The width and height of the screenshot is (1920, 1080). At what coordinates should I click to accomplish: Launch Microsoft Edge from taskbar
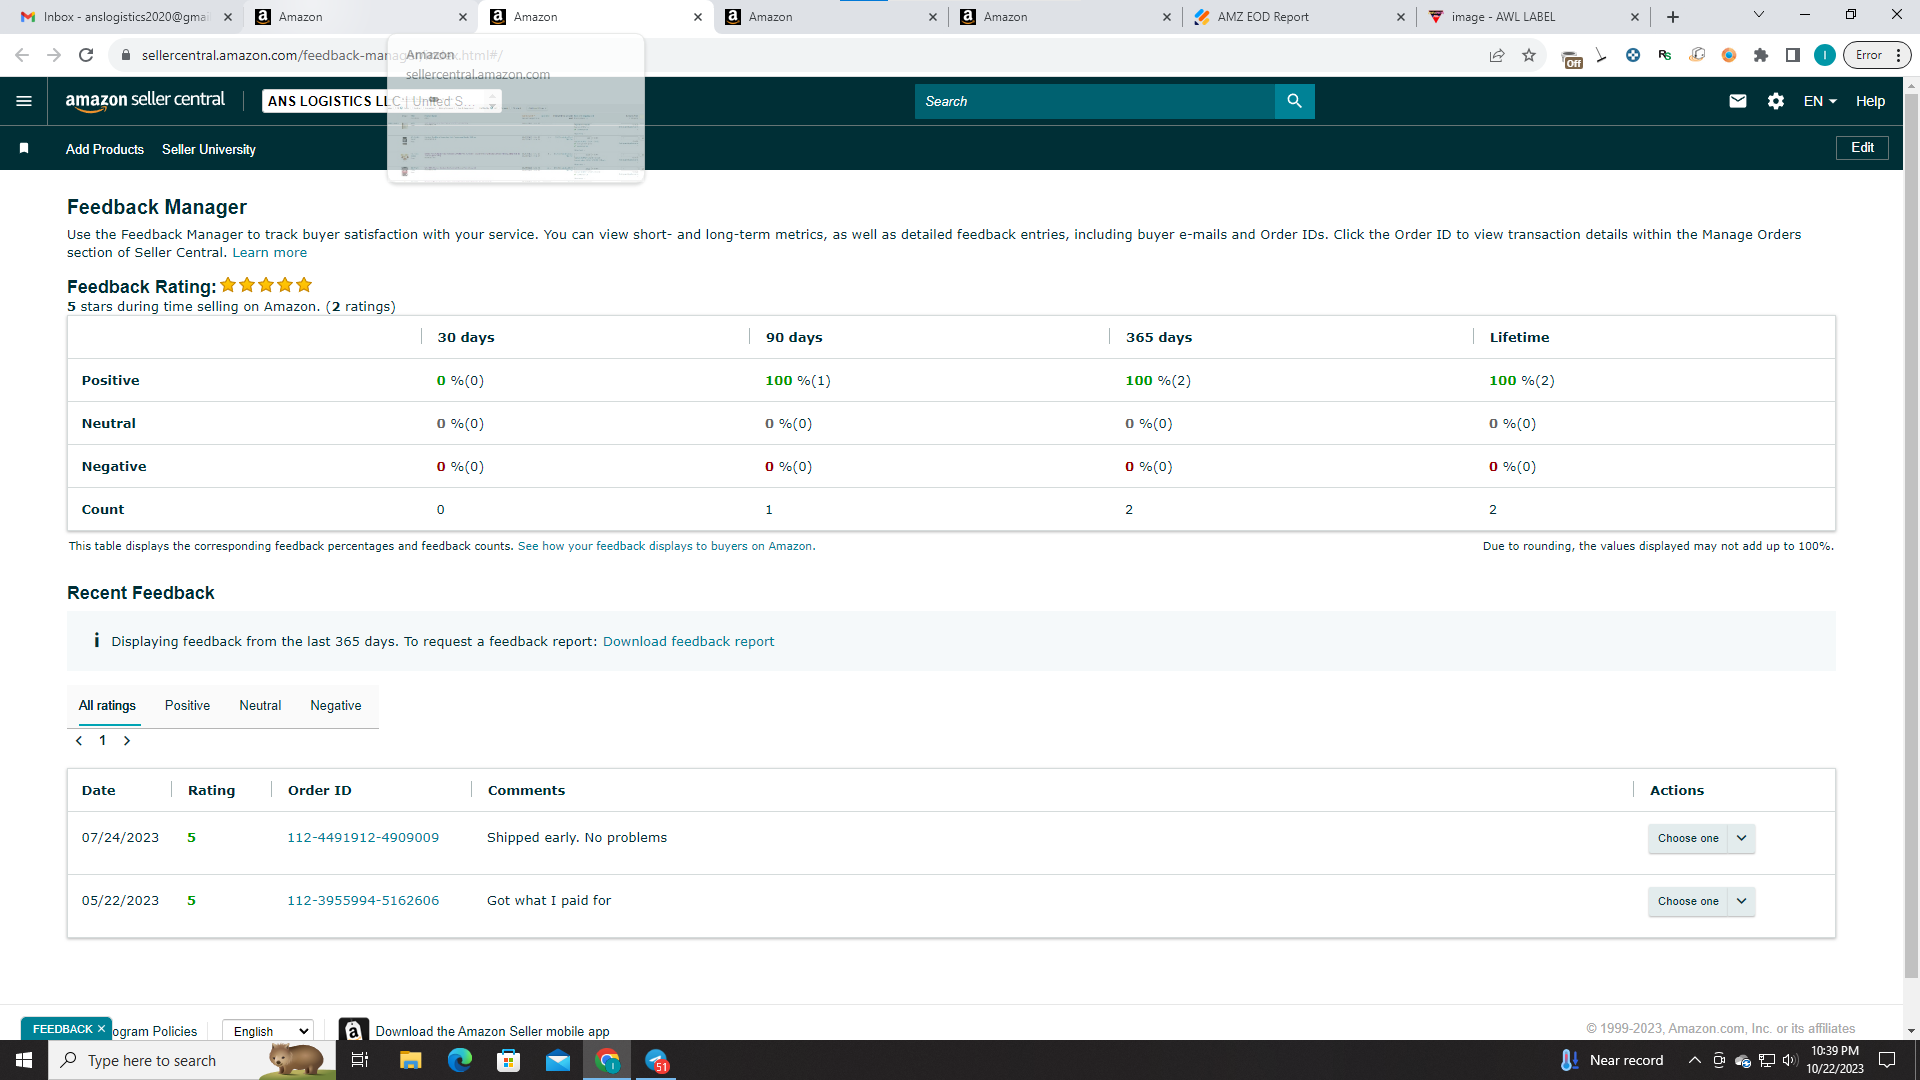(x=460, y=1060)
